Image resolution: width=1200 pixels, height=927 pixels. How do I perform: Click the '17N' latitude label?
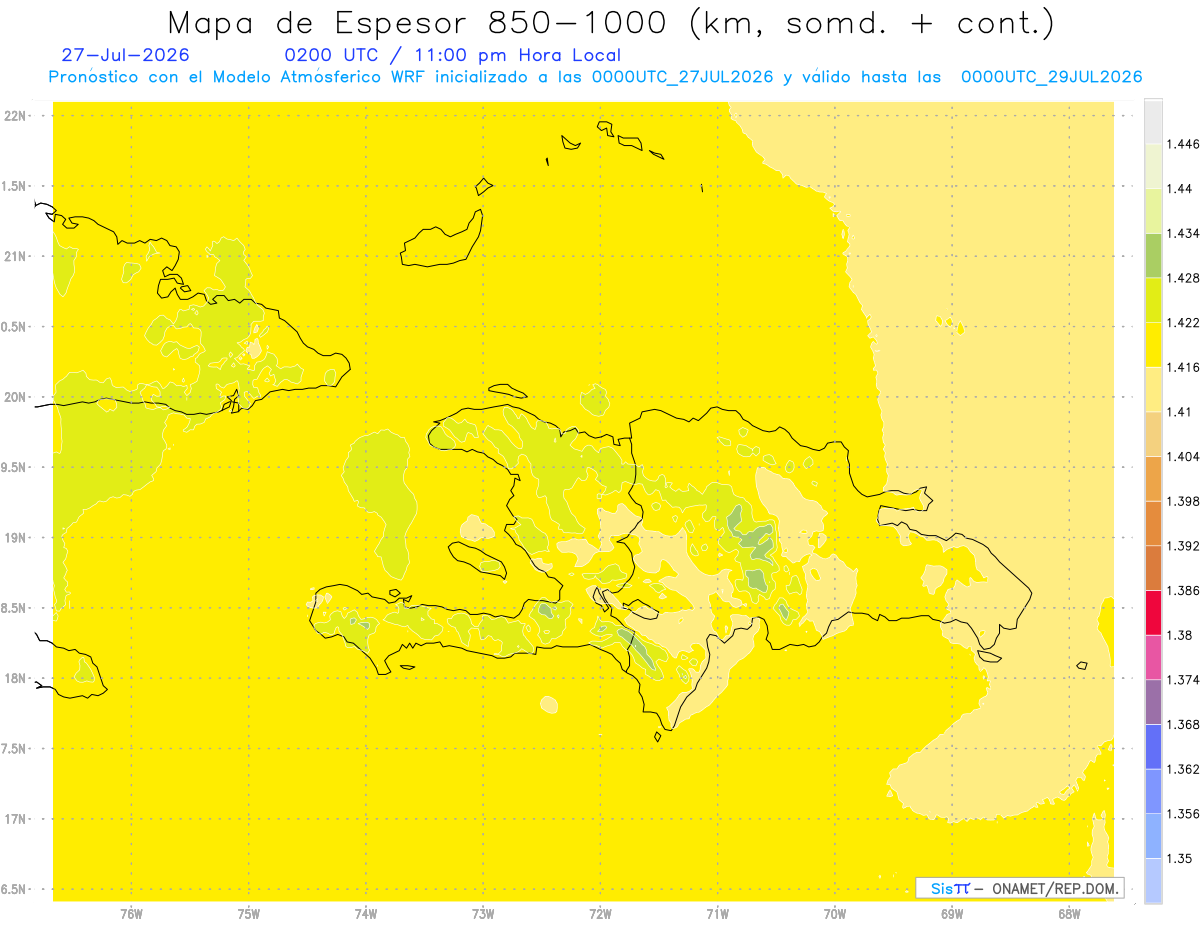tap(16, 819)
